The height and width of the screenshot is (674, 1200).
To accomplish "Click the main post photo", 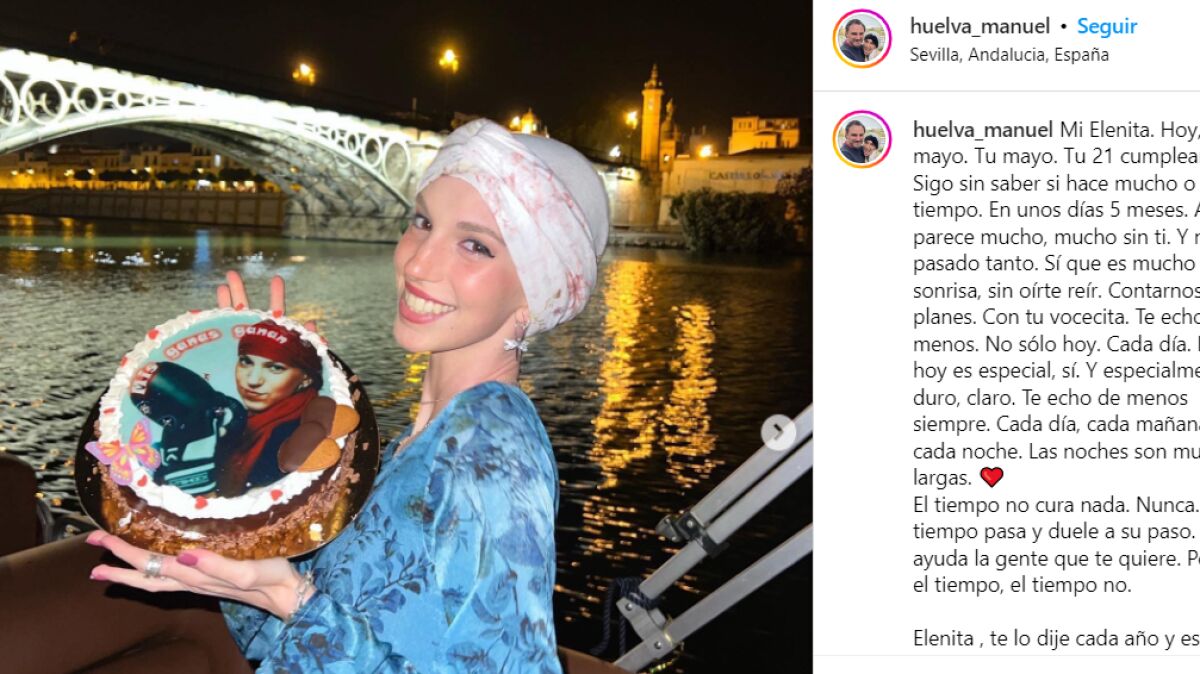I will pyautogui.click(x=406, y=337).
